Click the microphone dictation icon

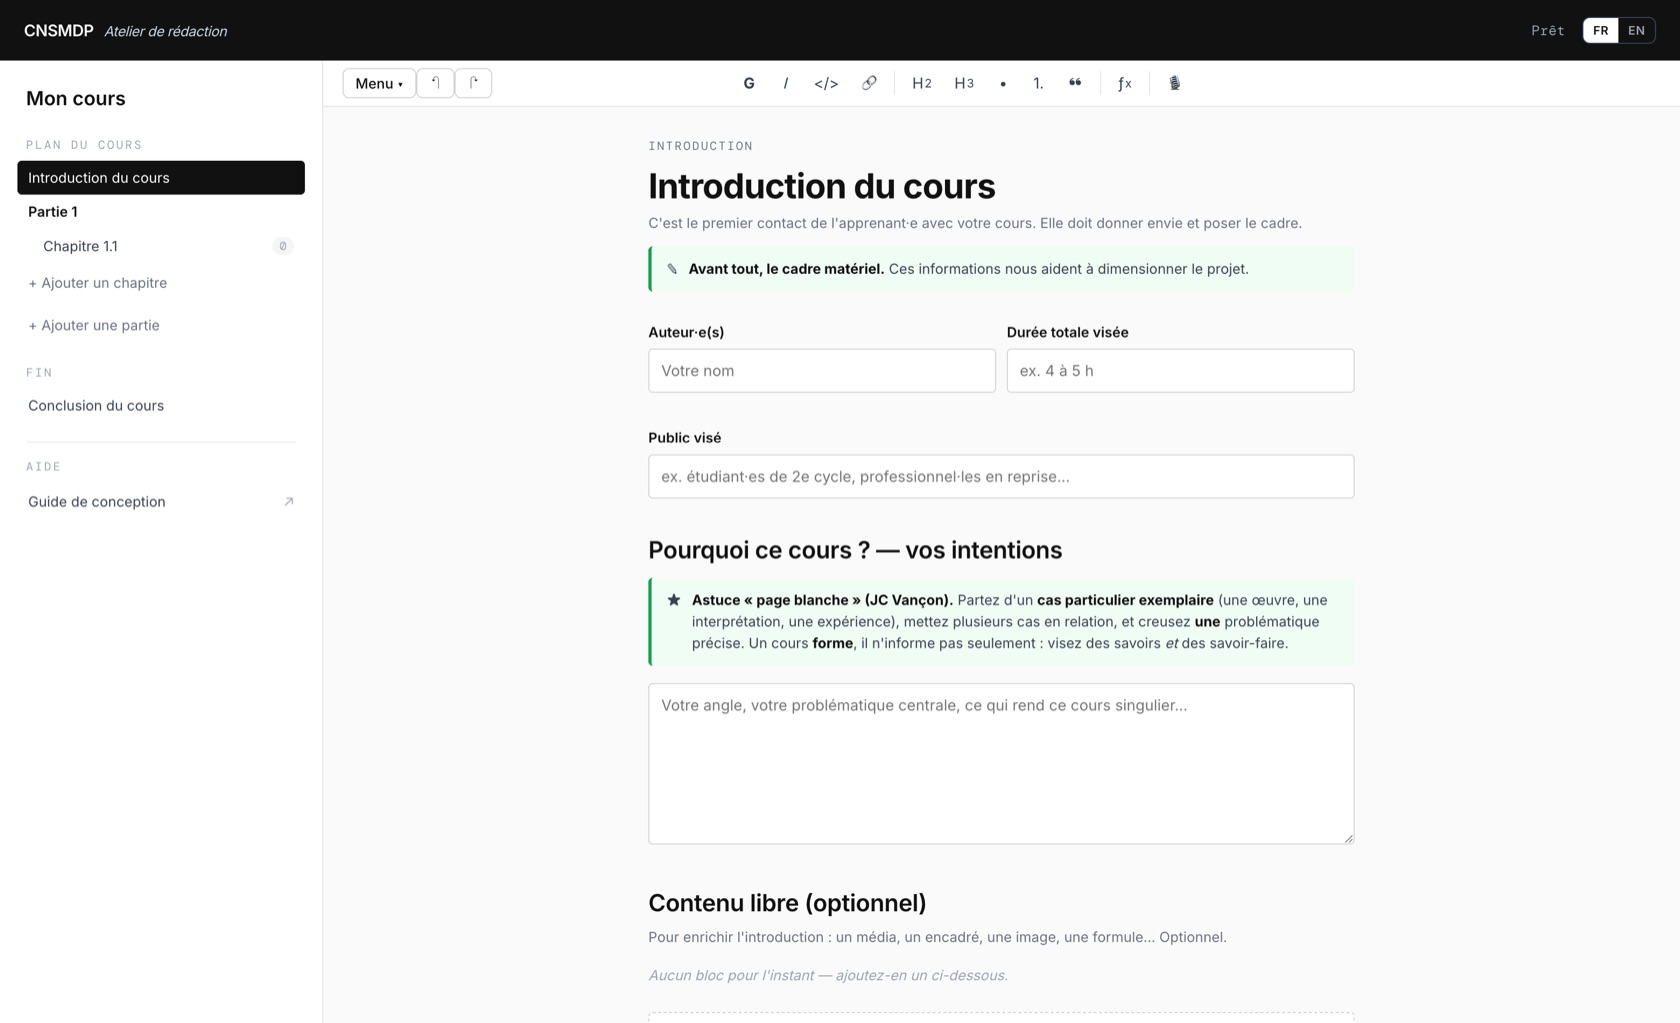click(1175, 83)
